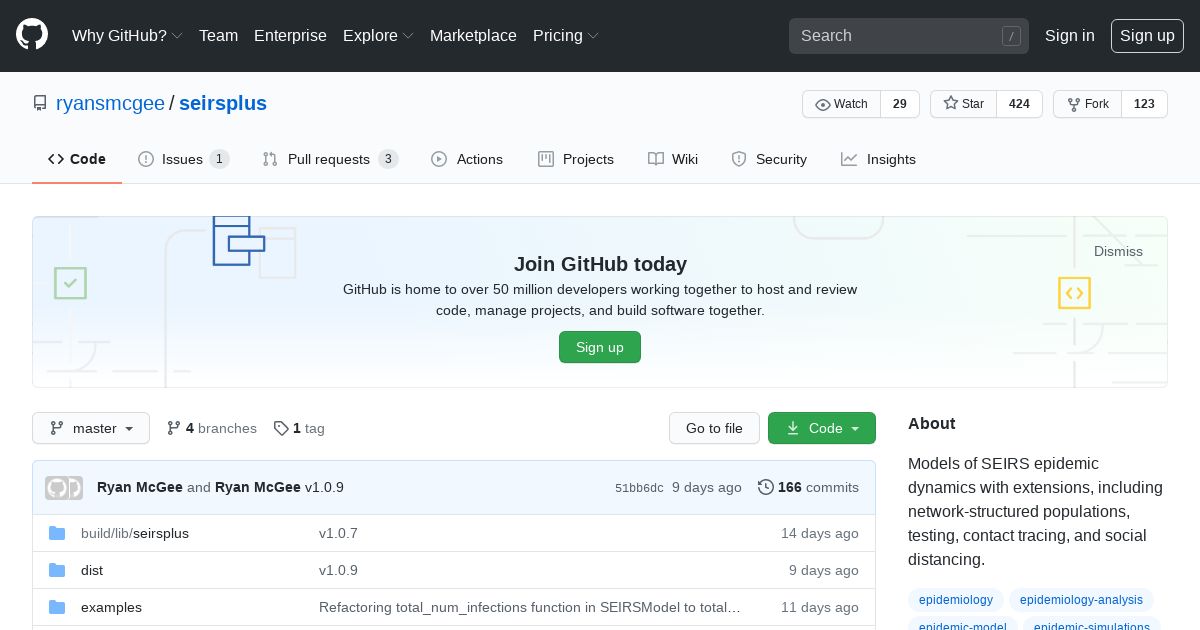Open the v1.0.9 latest commit message

click(324, 487)
